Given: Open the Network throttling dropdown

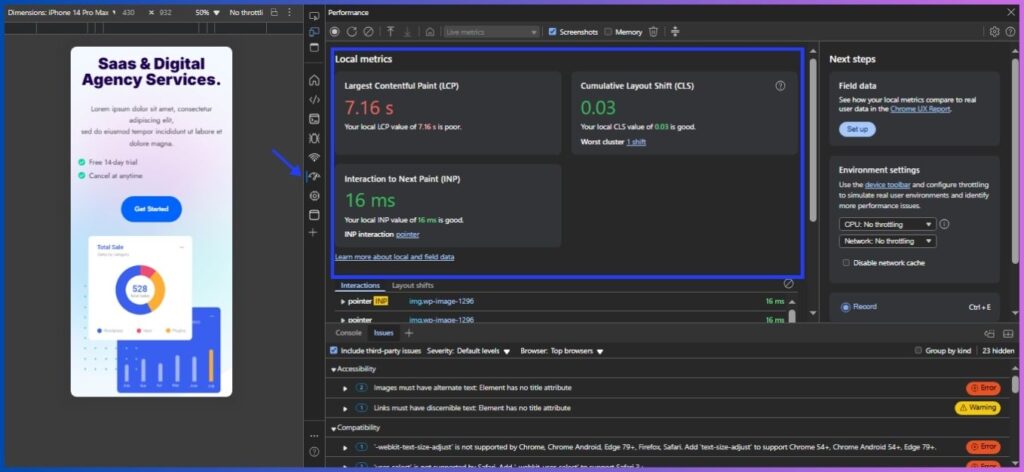Looking at the screenshot, I should click(x=887, y=241).
